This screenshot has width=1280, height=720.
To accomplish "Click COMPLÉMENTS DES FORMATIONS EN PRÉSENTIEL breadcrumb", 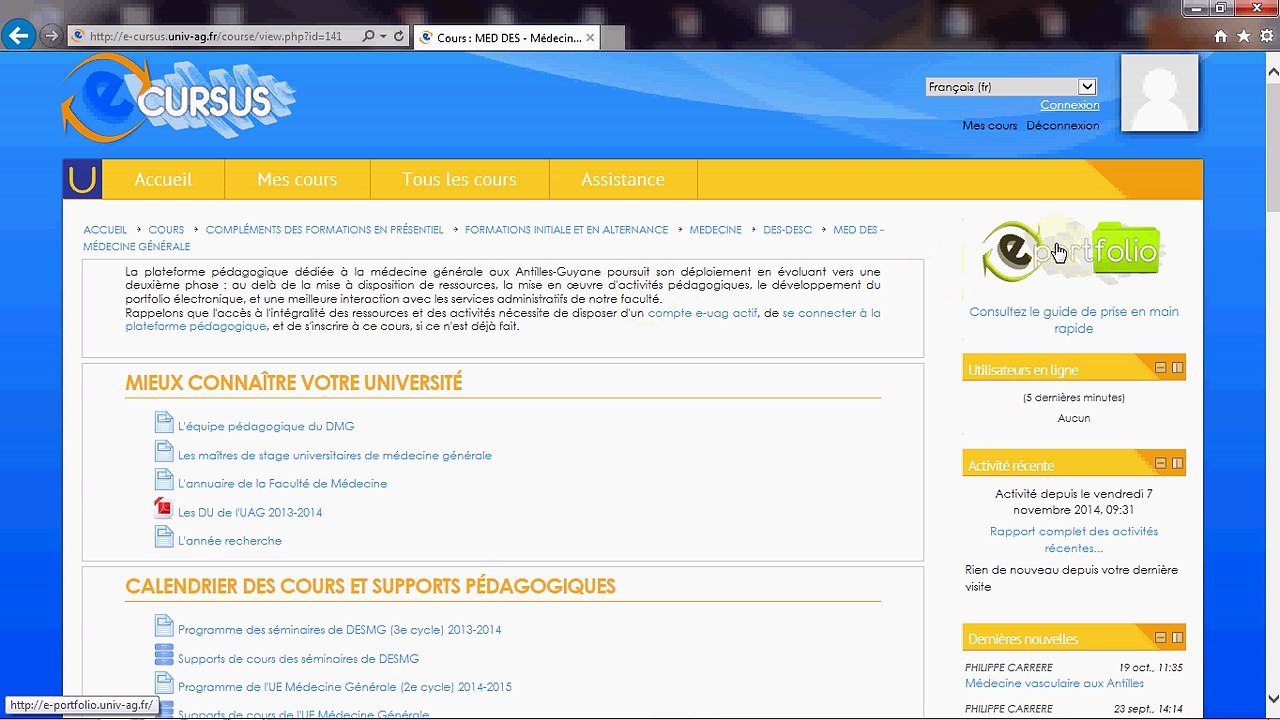I will click(x=324, y=230).
